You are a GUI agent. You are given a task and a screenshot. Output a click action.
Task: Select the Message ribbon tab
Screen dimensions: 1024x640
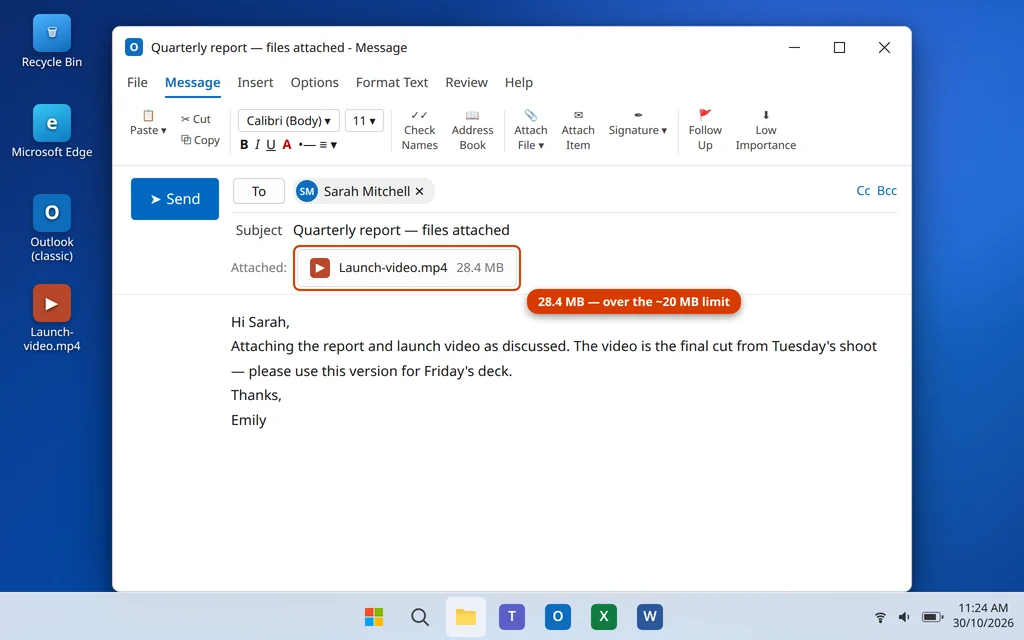[193, 82]
